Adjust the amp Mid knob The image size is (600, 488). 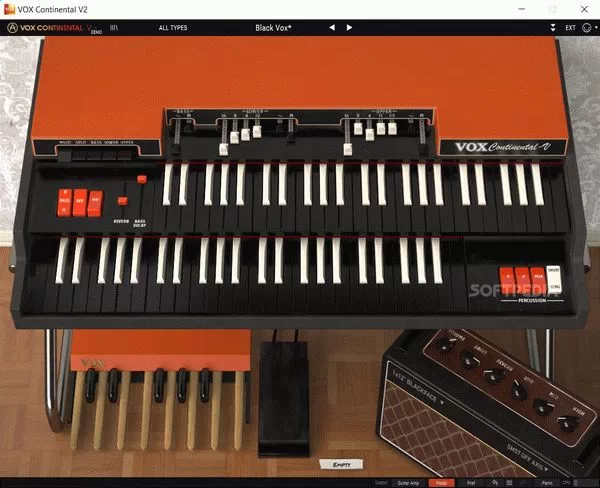point(543,406)
